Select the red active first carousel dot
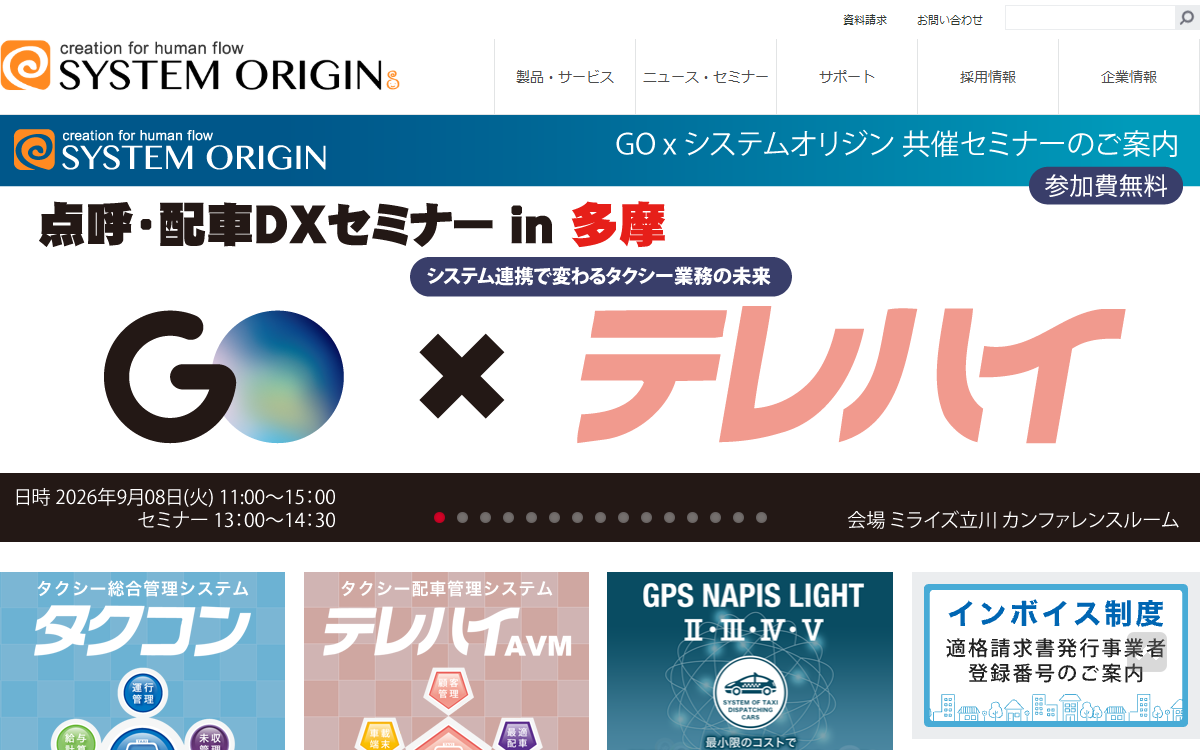 tap(439, 517)
